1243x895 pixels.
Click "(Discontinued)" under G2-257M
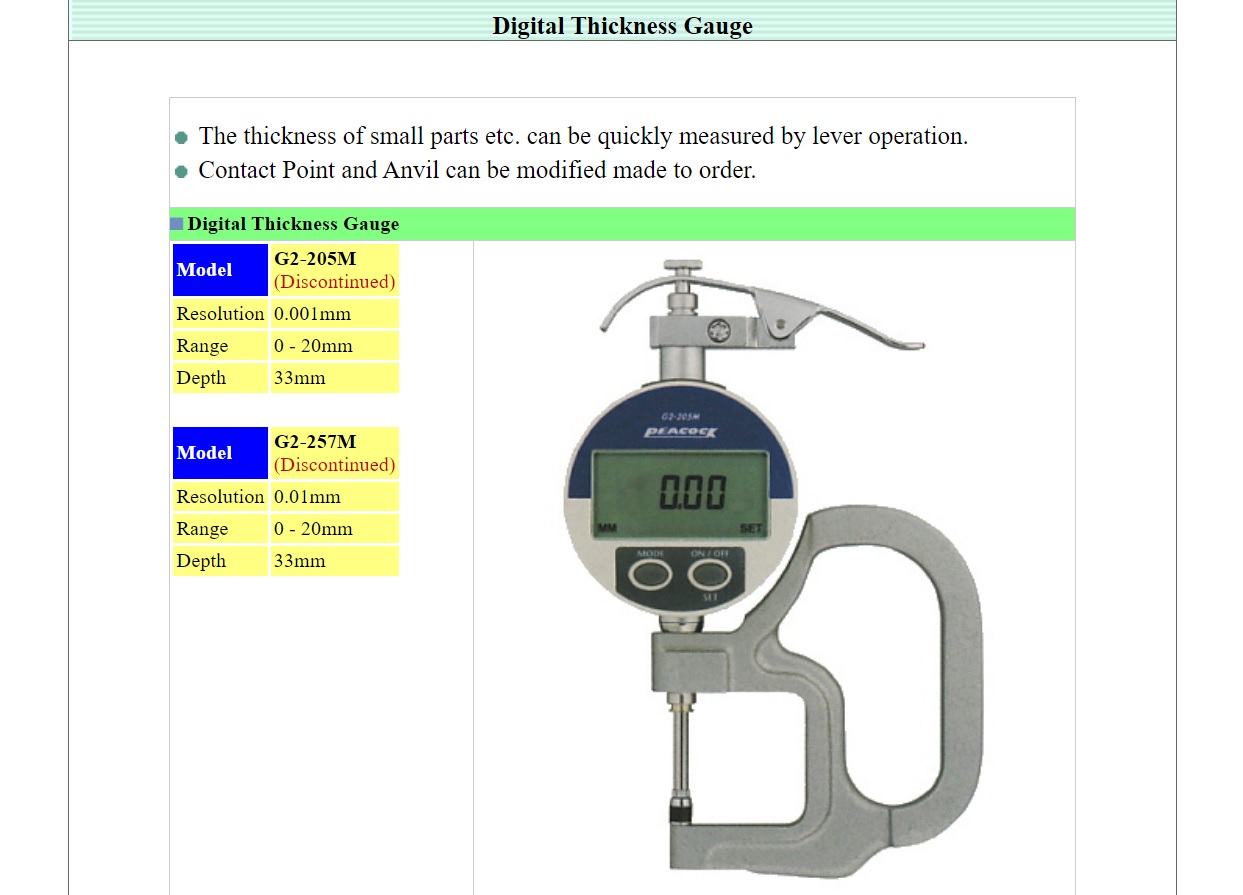point(335,465)
